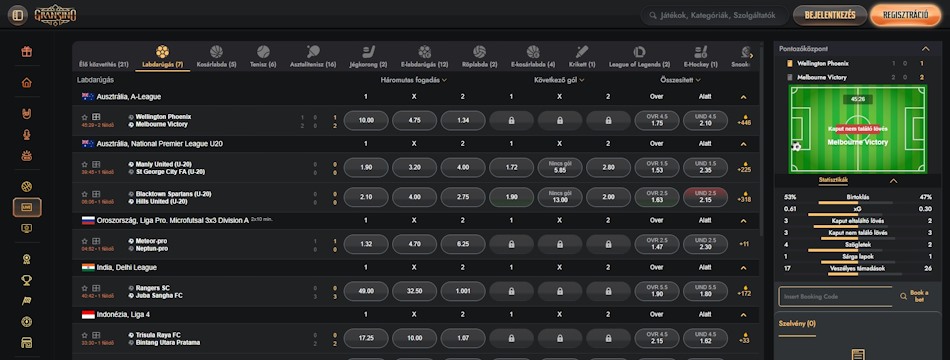
Task: Click the search field Játékok, Kategóriák, Szolgáltatók
Action: pyautogui.click(x=715, y=16)
